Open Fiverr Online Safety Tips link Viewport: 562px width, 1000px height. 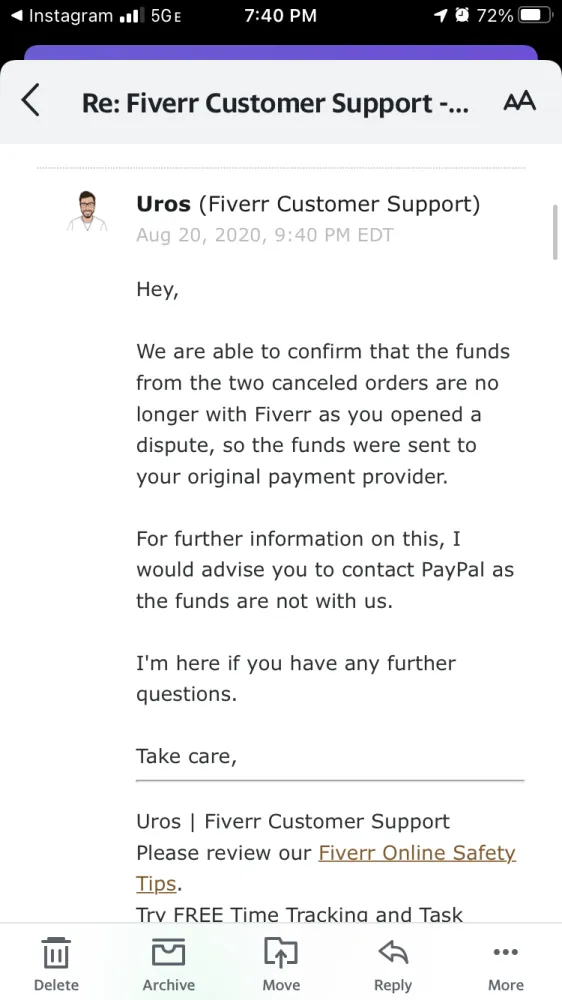coord(325,868)
